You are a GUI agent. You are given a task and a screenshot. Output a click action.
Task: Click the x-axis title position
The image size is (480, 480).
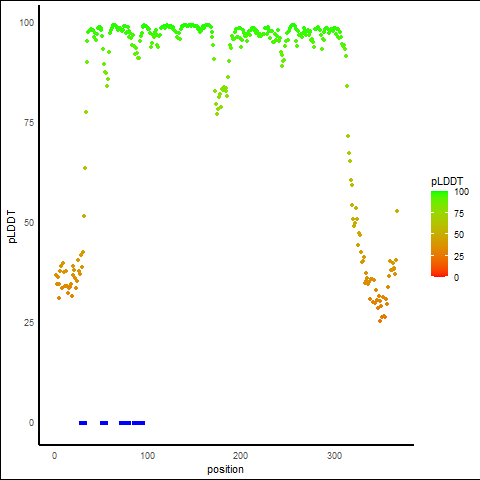[225, 469]
